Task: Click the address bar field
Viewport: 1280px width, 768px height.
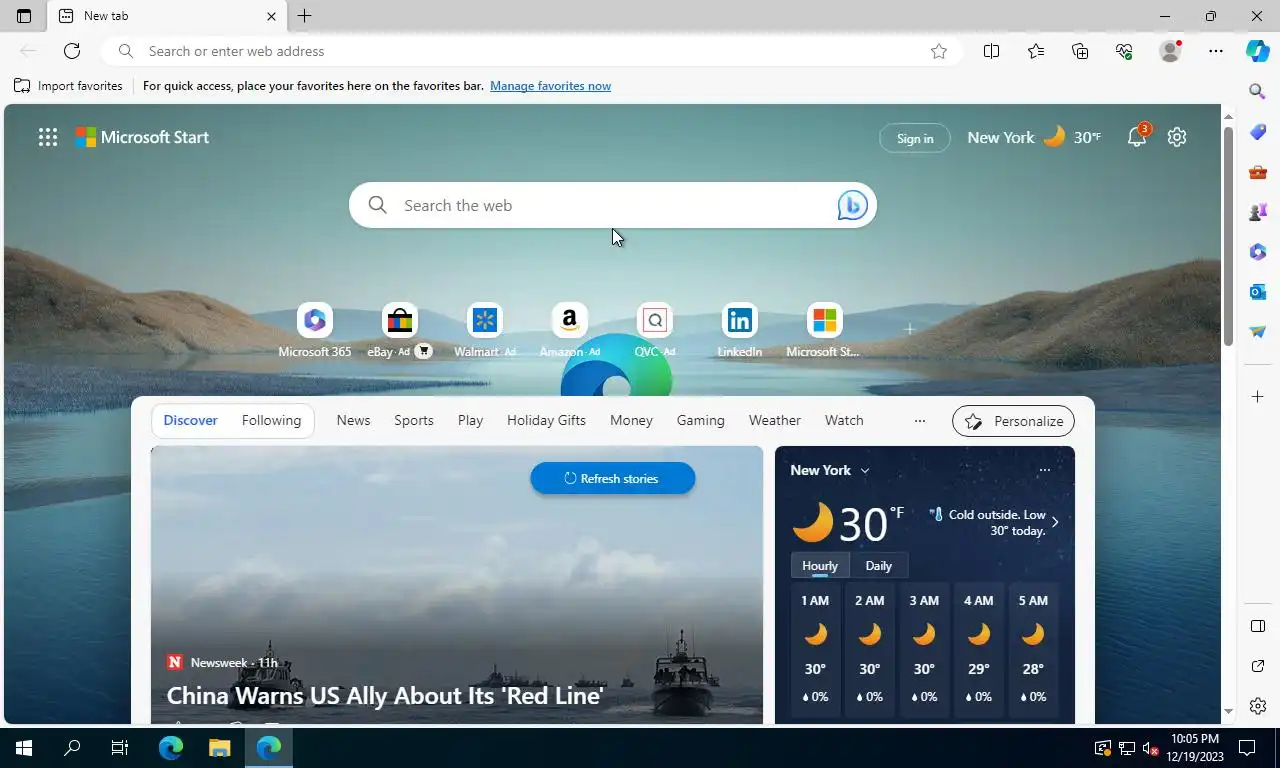Action: (530, 51)
